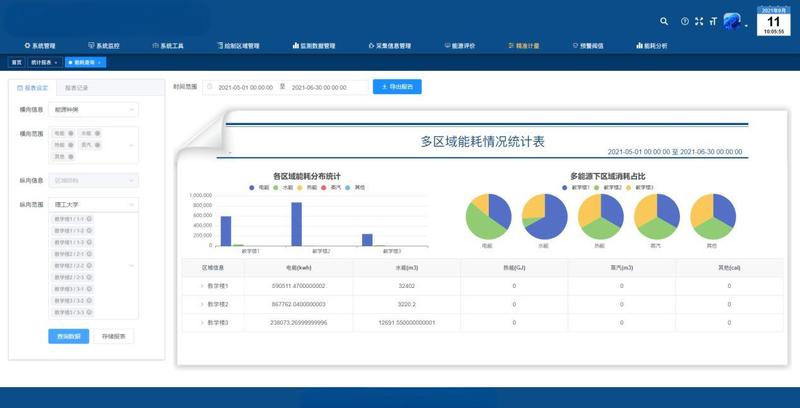This screenshot has height=408, width=800.
Task: Click the font size icon in header
Action: 713,21
